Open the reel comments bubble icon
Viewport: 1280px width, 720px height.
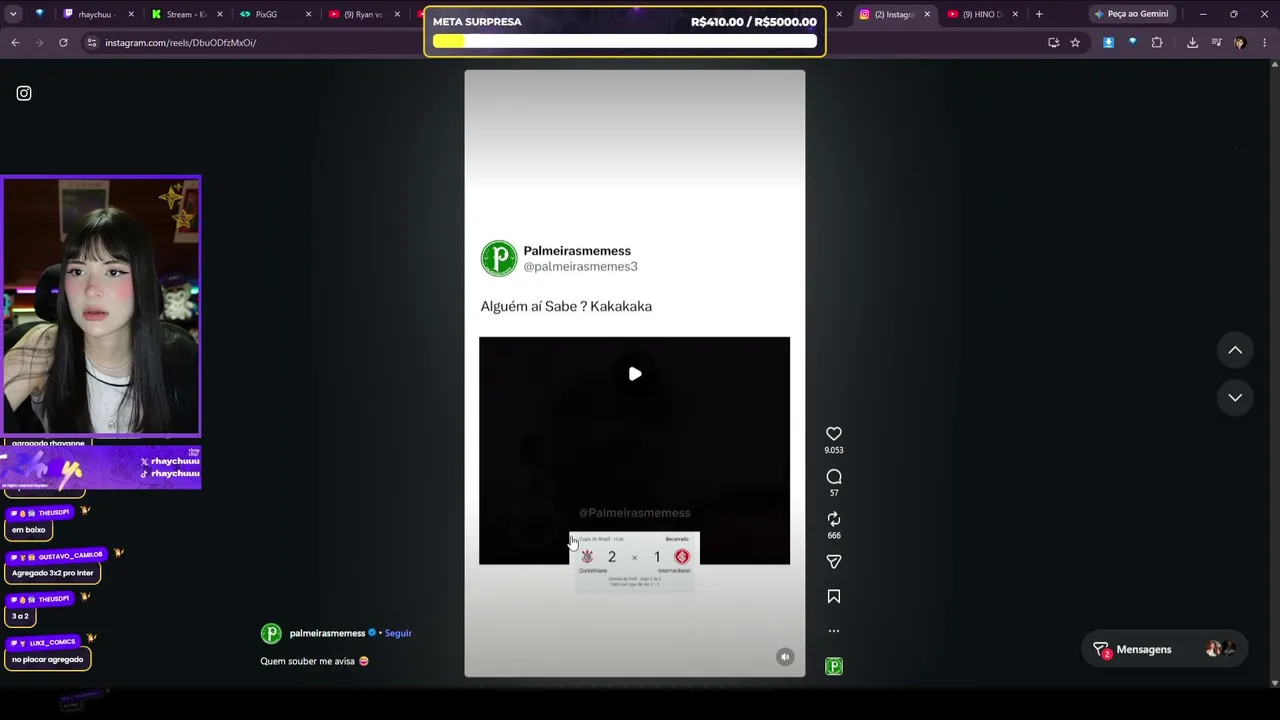pyautogui.click(x=833, y=476)
